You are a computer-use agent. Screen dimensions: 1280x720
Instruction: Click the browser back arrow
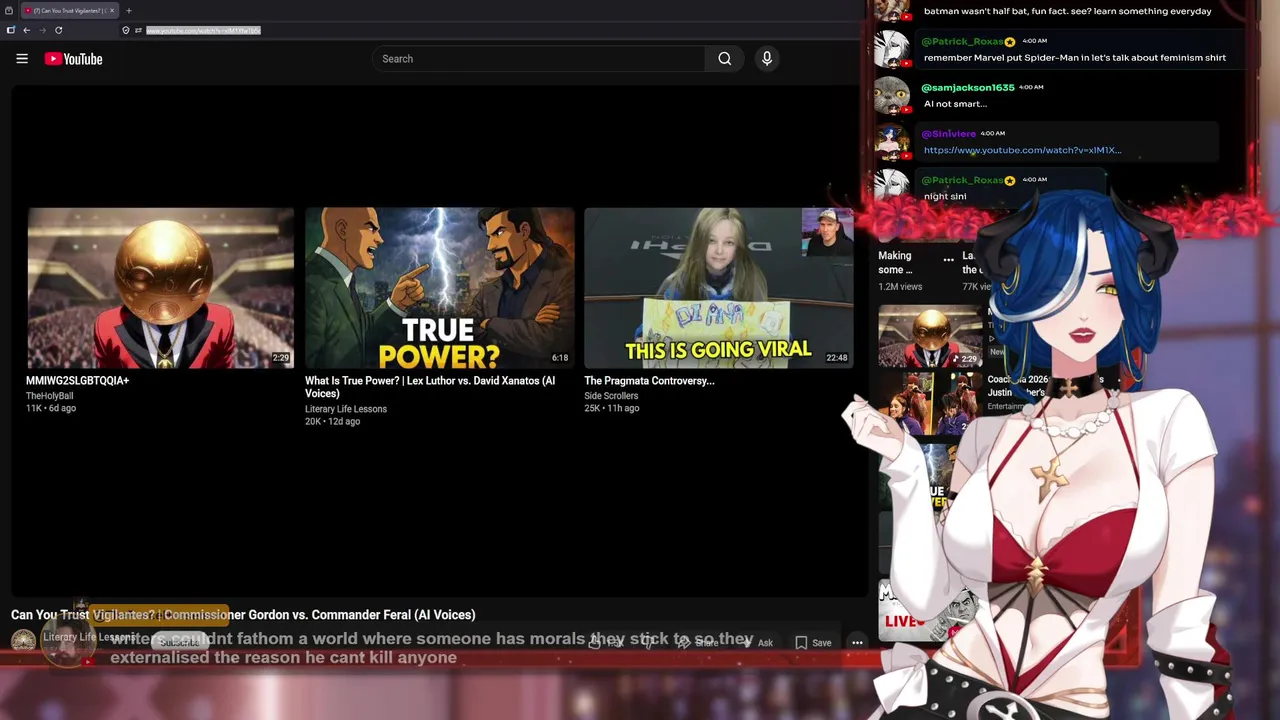[27, 30]
